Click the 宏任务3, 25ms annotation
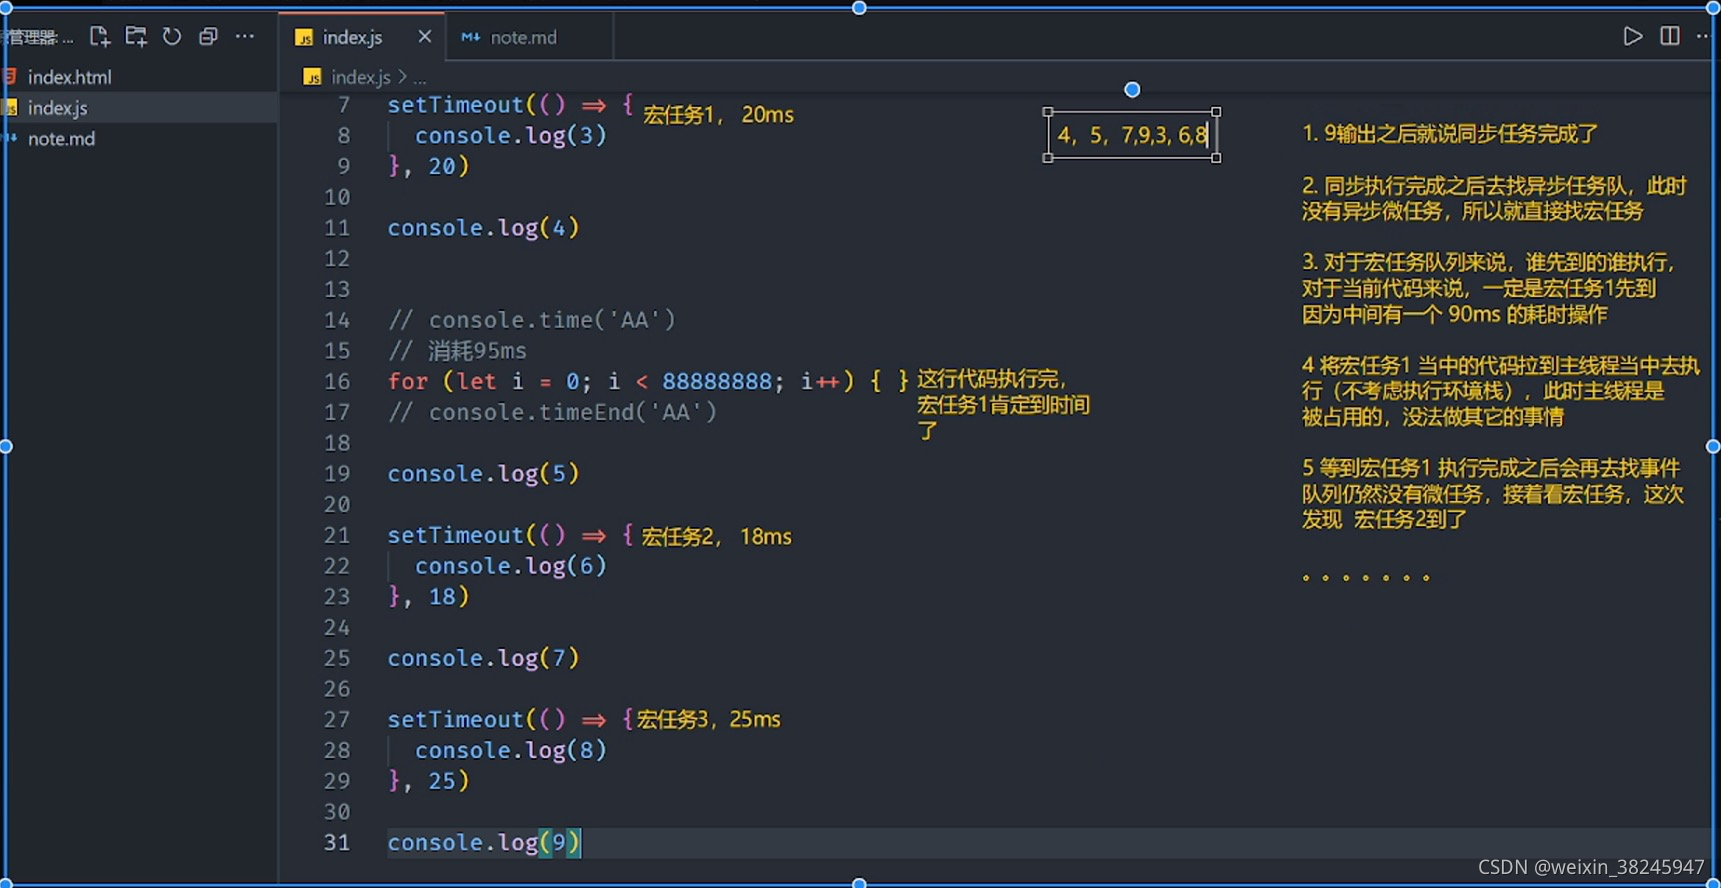The height and width of the screenshot is (888, 1721). click(708, 720)
